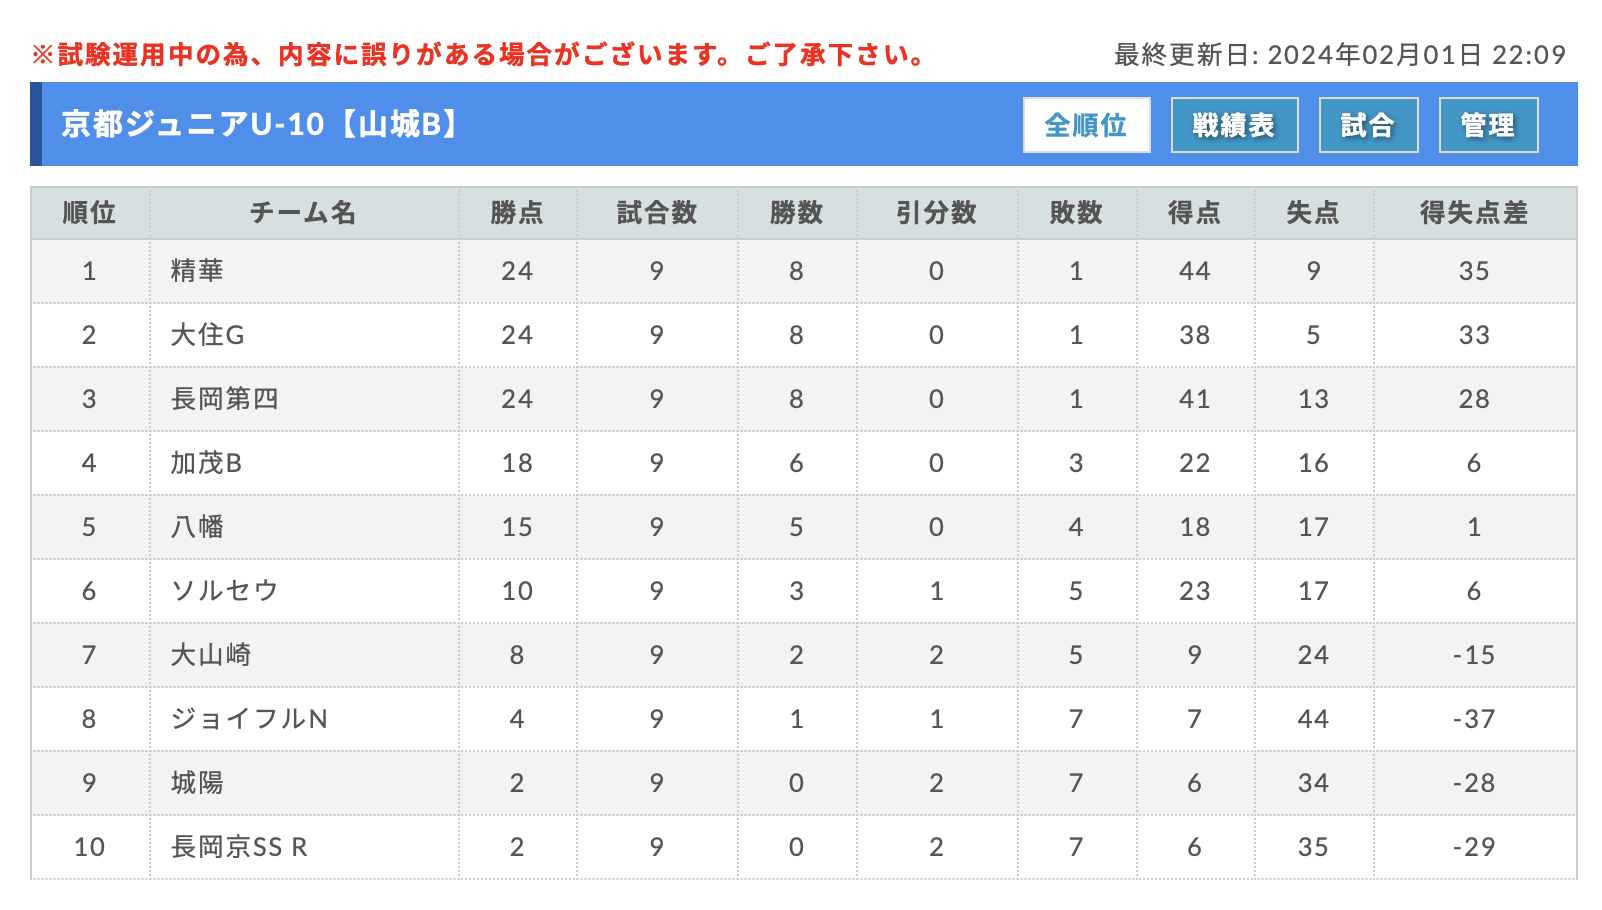Select team 八幡
Image resolution: width=1602 pixels, height=910 pixels.
tap(197, 527)
